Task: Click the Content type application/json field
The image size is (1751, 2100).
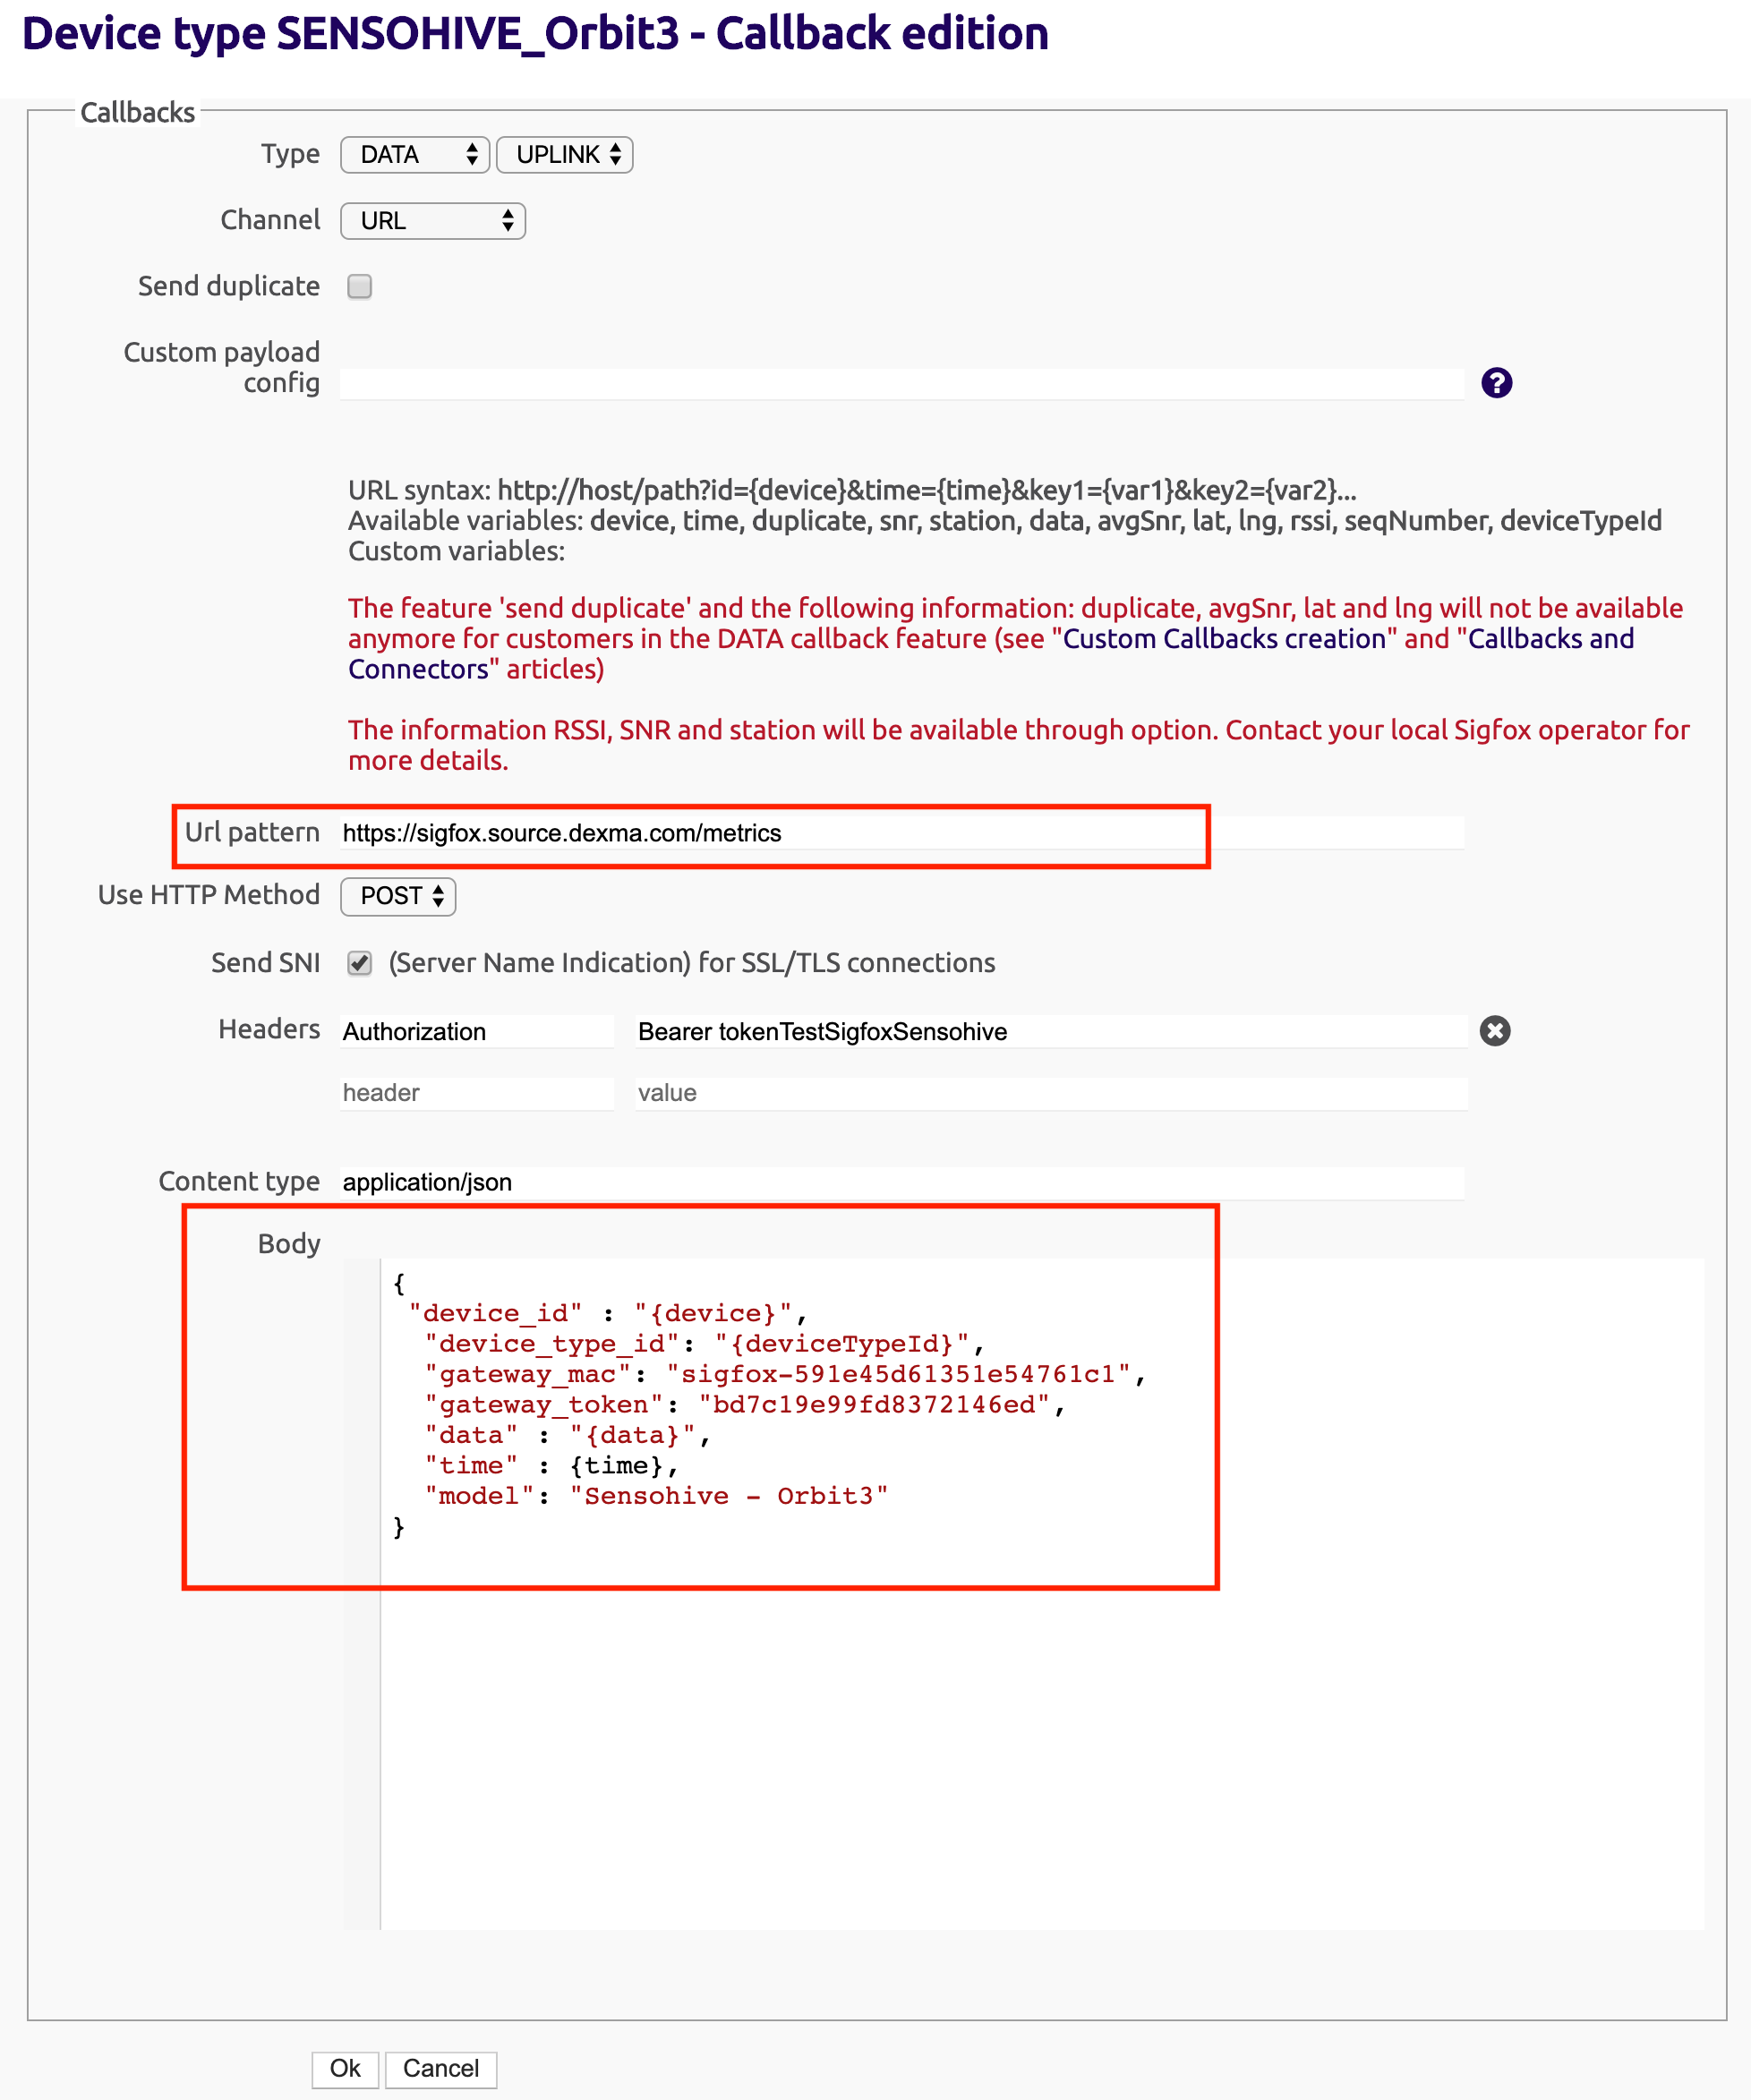Action: point(902,1183)
